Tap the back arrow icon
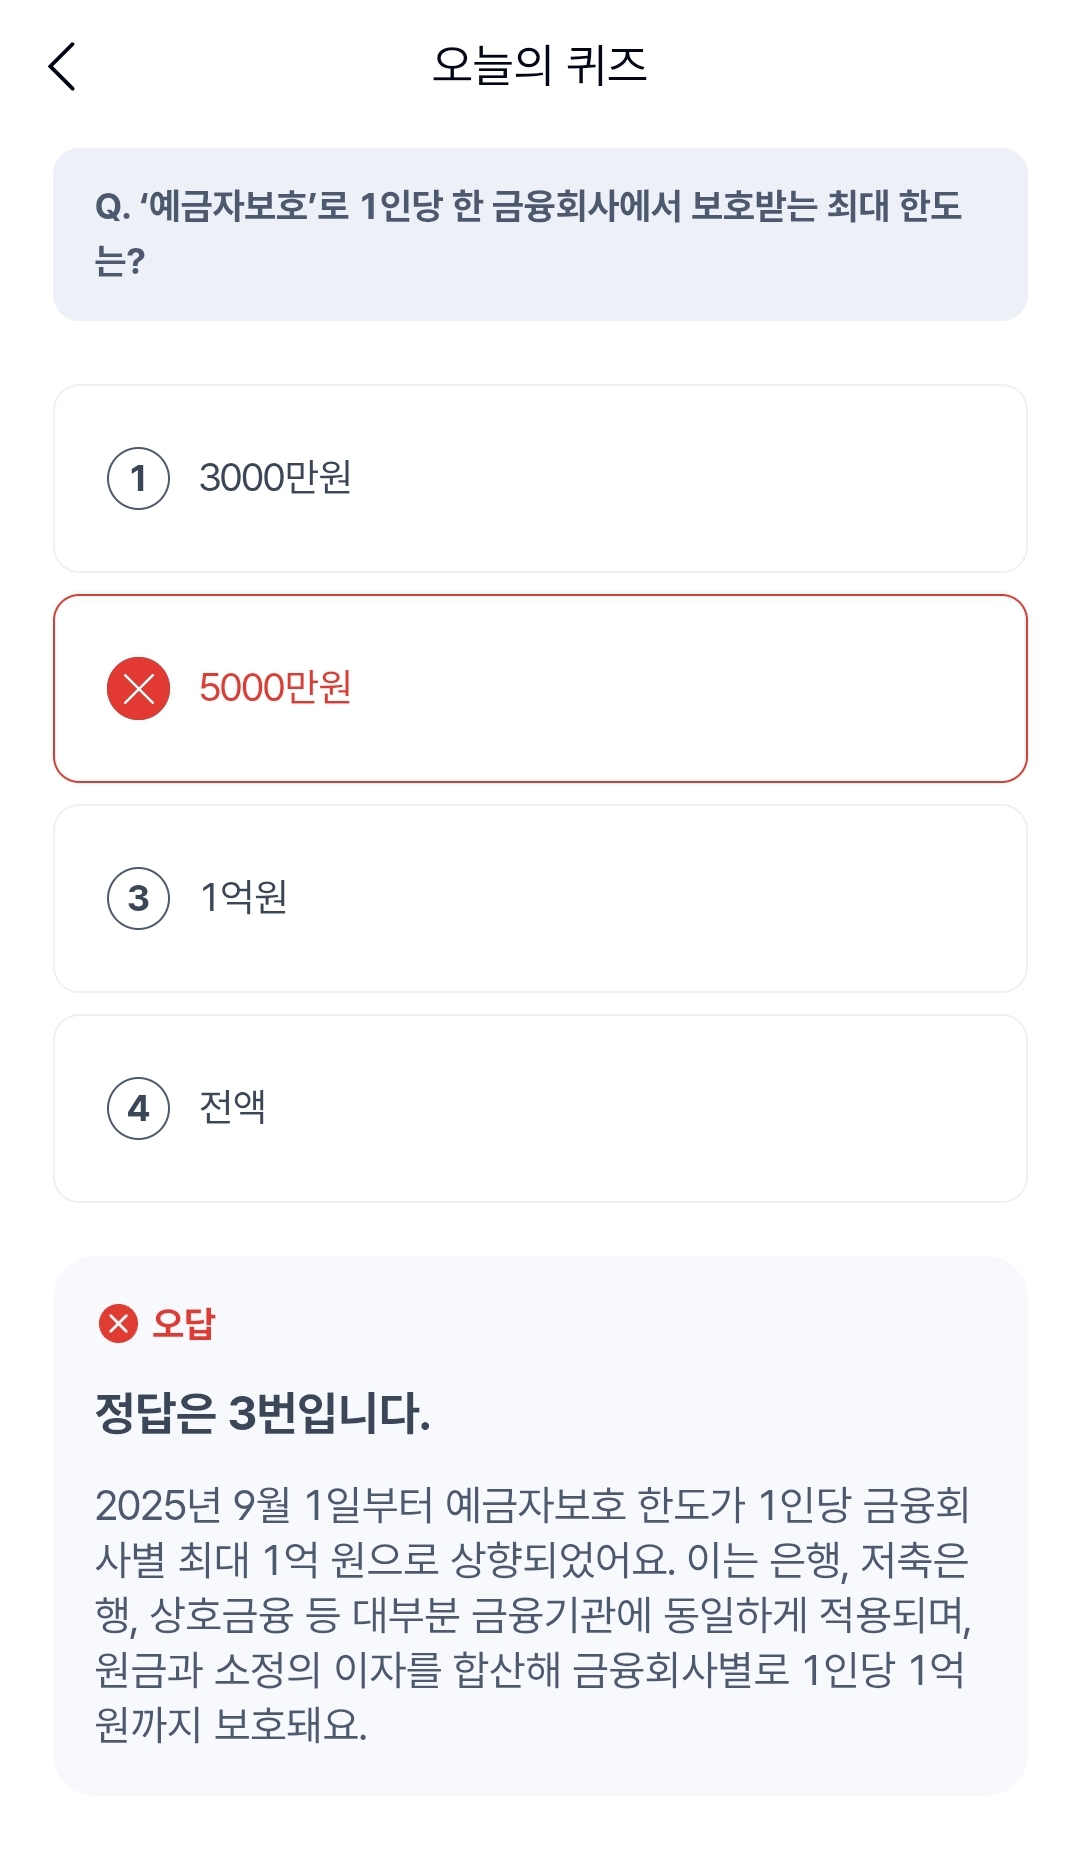Image resolution: width=1080 pixels, height=1856 pixels. tap(62, 67)
